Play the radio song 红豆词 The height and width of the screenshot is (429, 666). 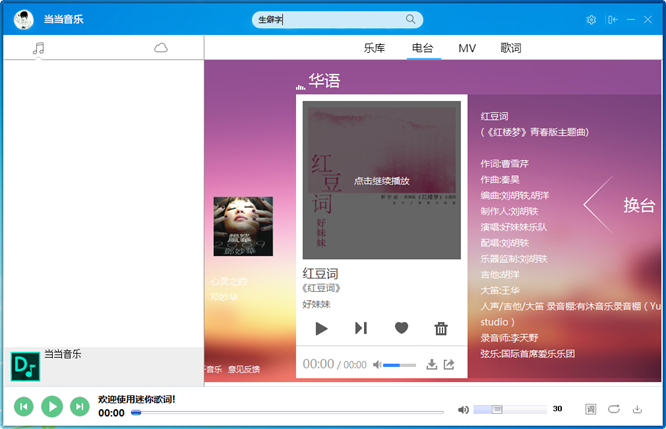coord(322,328)
